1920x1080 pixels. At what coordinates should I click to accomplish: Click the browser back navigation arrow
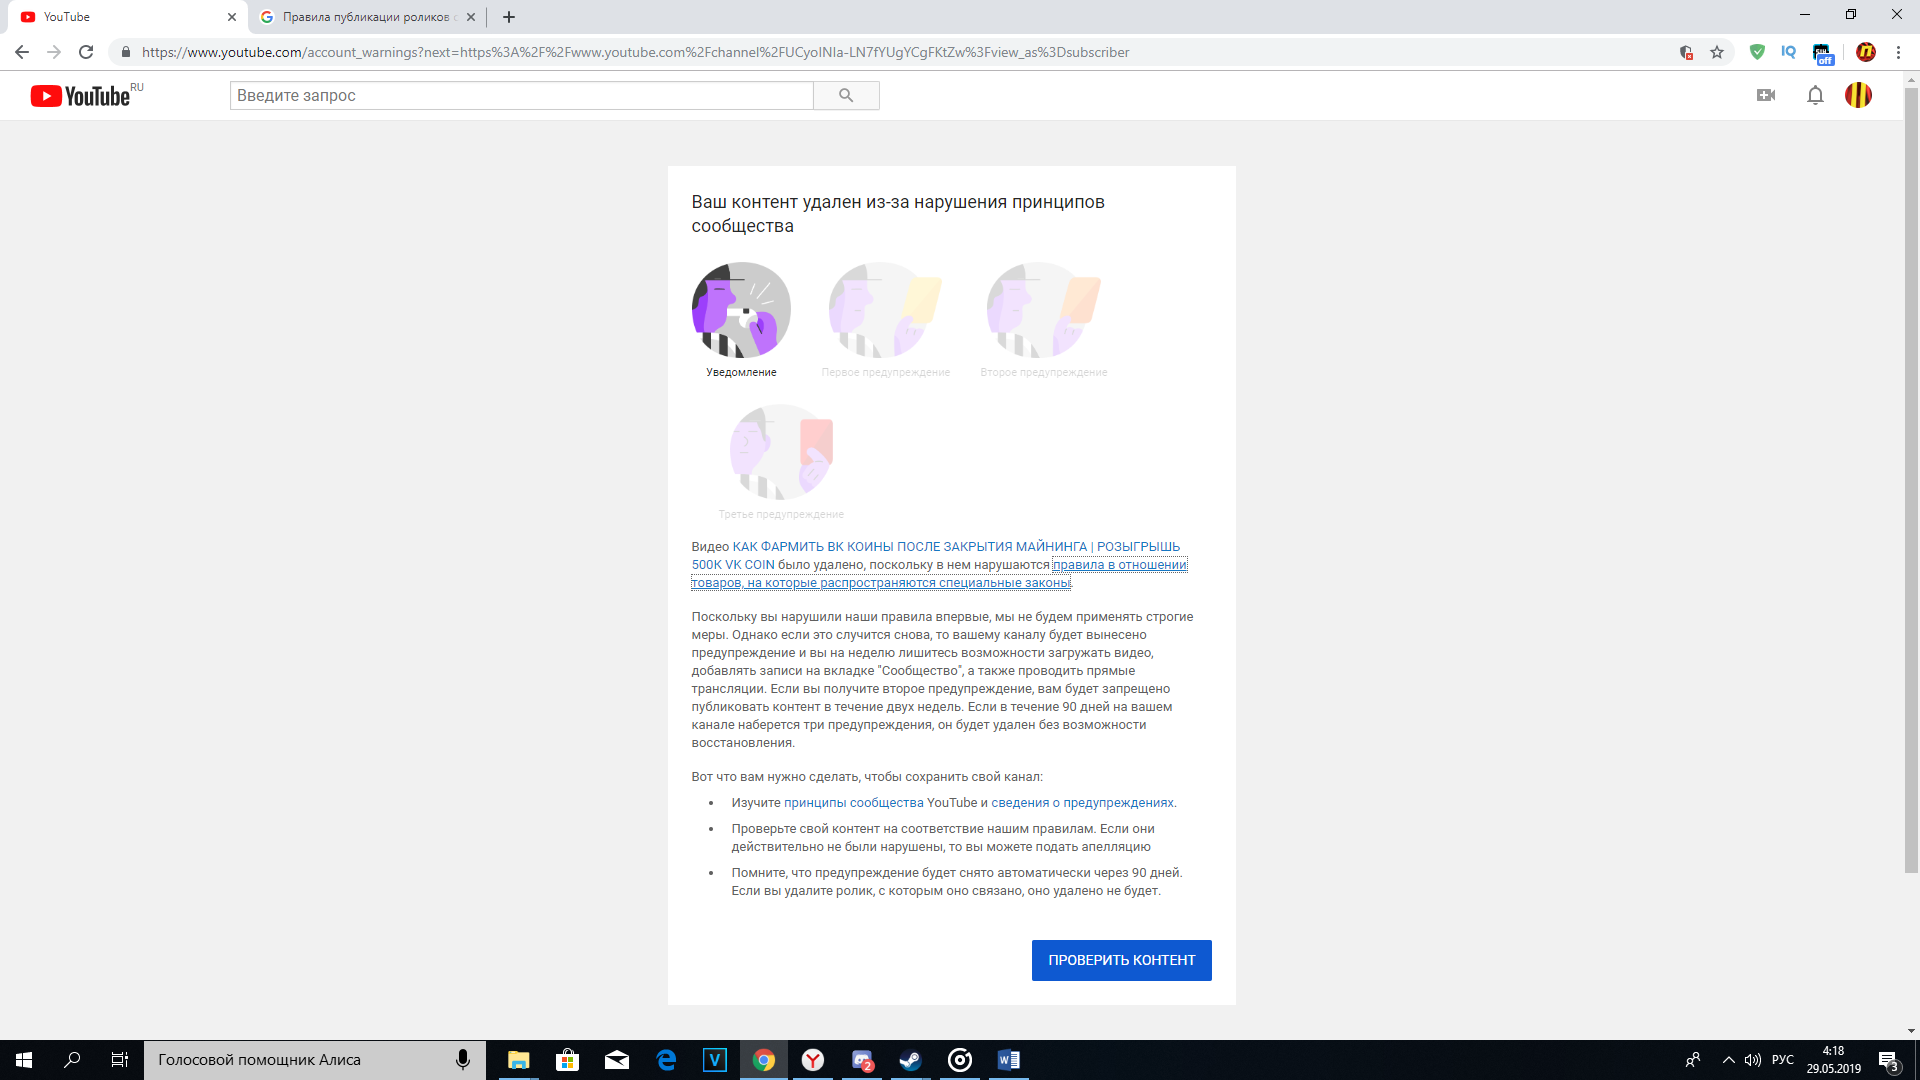24,53
